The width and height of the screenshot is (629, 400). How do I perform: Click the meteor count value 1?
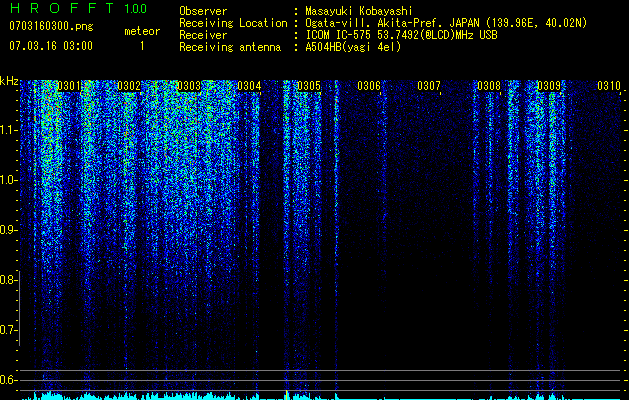[x=142, y=46]
